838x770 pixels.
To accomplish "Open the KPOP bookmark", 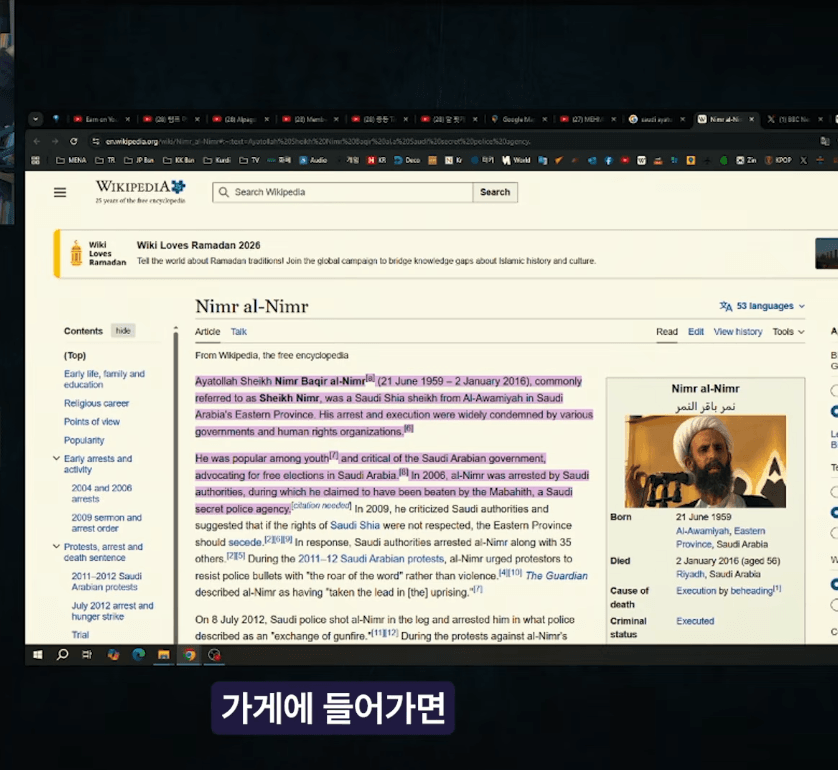I will point(779,160).
